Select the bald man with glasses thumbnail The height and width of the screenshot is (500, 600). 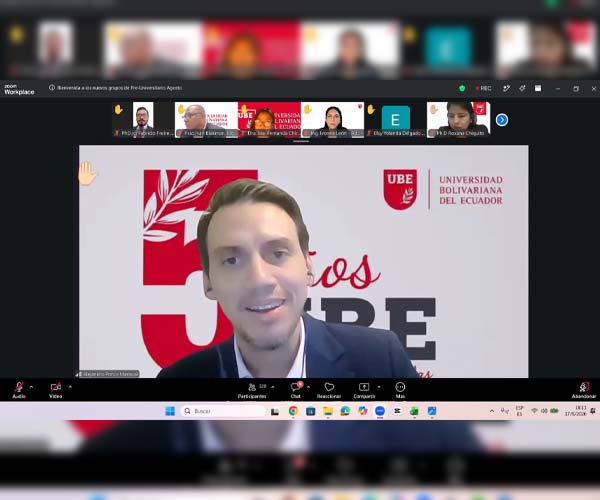tap(206, 119)
